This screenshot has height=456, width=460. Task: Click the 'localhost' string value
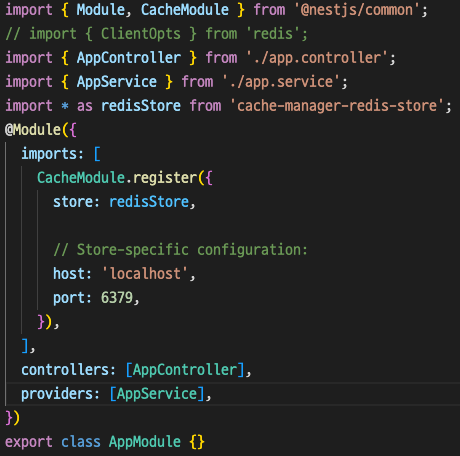(145, 274)
